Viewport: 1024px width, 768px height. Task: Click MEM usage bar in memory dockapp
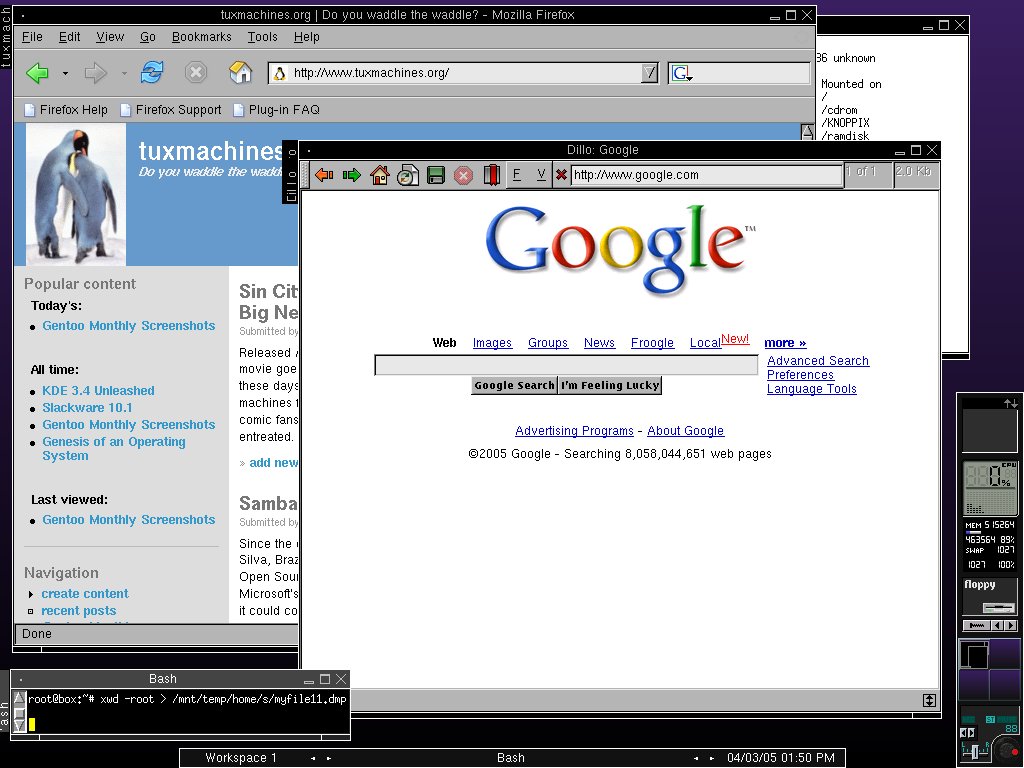coord(973,532)
